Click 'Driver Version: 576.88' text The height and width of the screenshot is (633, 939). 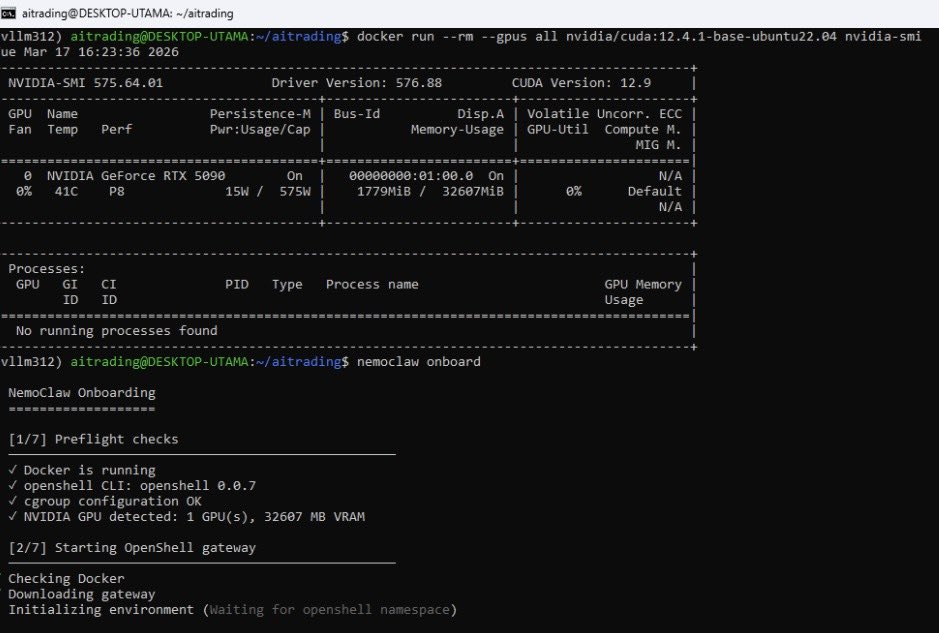tap(357, 83)
